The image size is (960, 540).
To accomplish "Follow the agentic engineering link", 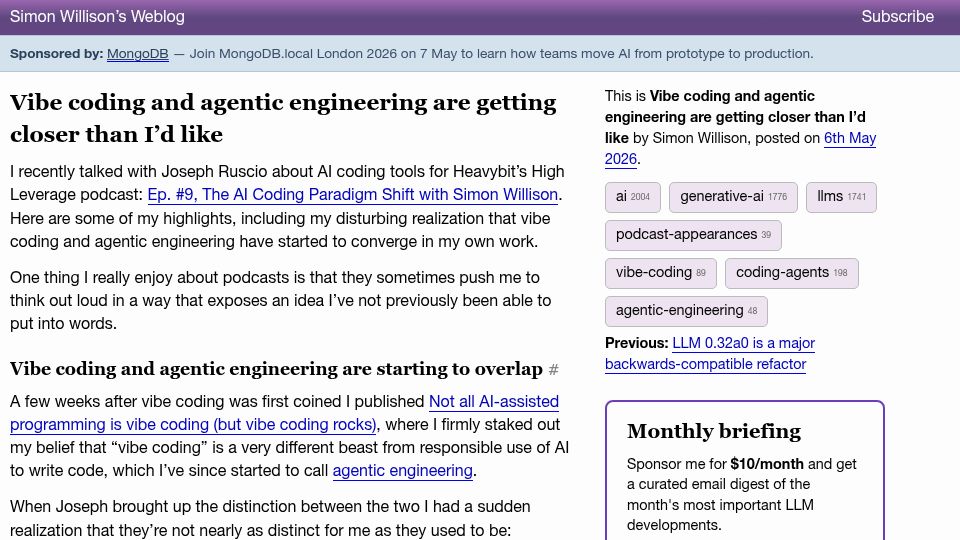I will [x=403, y=471].
